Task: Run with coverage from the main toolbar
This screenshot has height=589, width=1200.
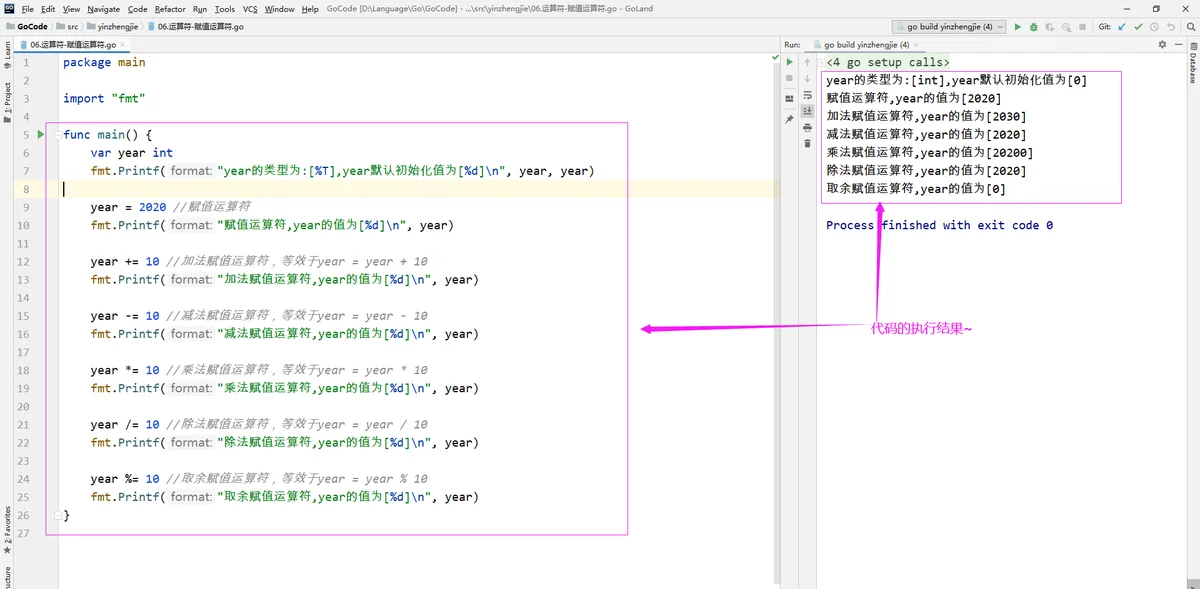Action: 1052,27
